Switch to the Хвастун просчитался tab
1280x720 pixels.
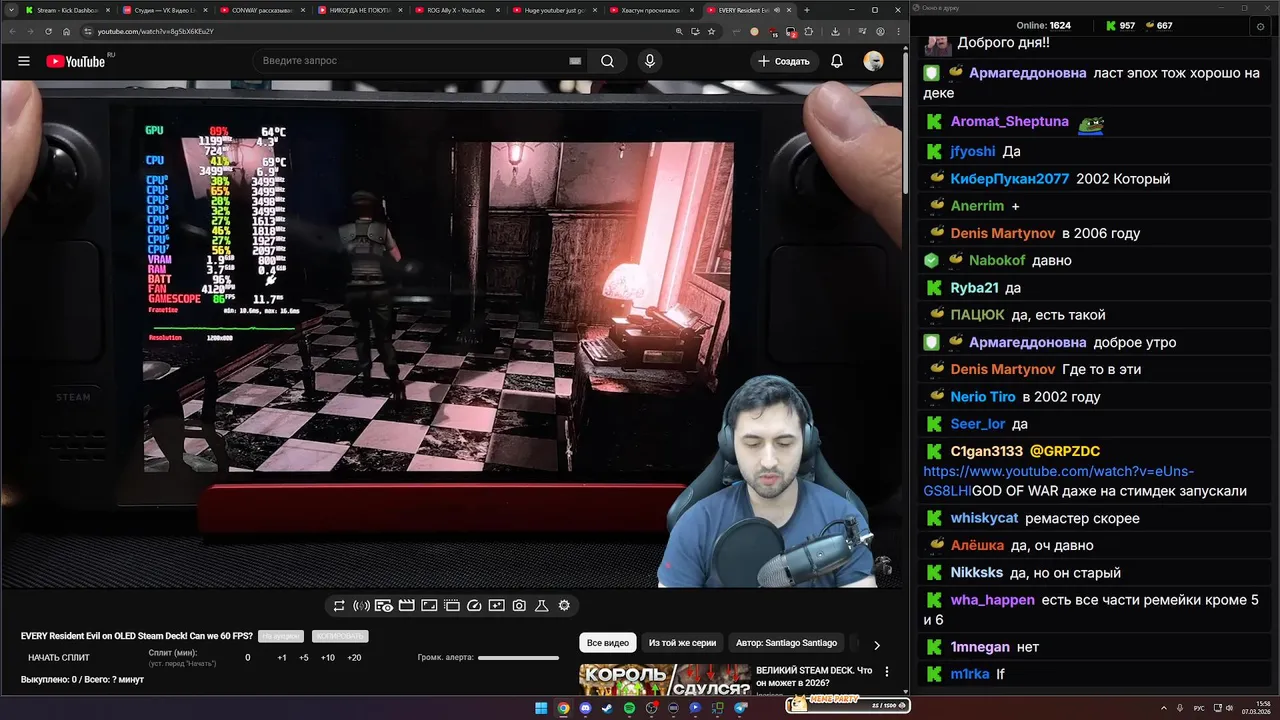tap(650, 10)
